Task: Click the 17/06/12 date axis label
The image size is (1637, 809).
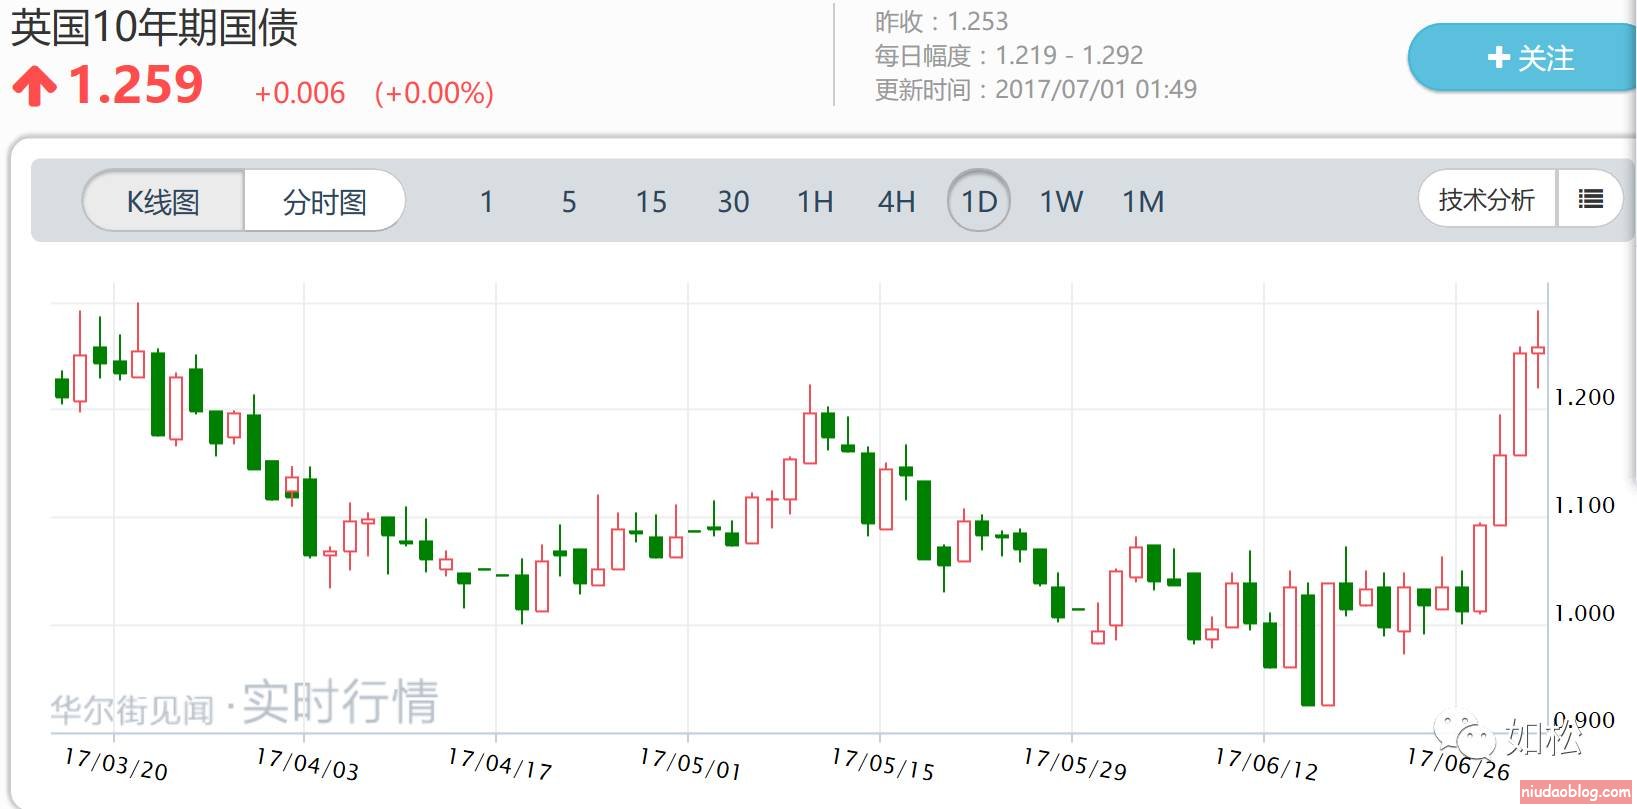Action: tap(1266, 764)
